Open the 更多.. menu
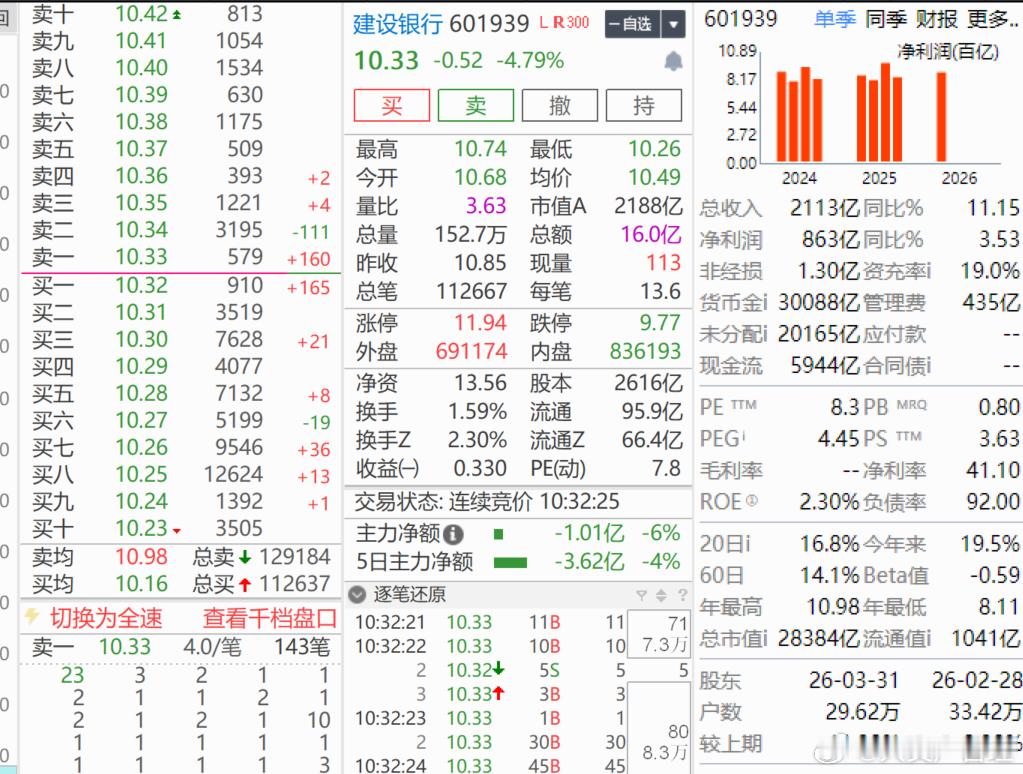 [992, 19]
